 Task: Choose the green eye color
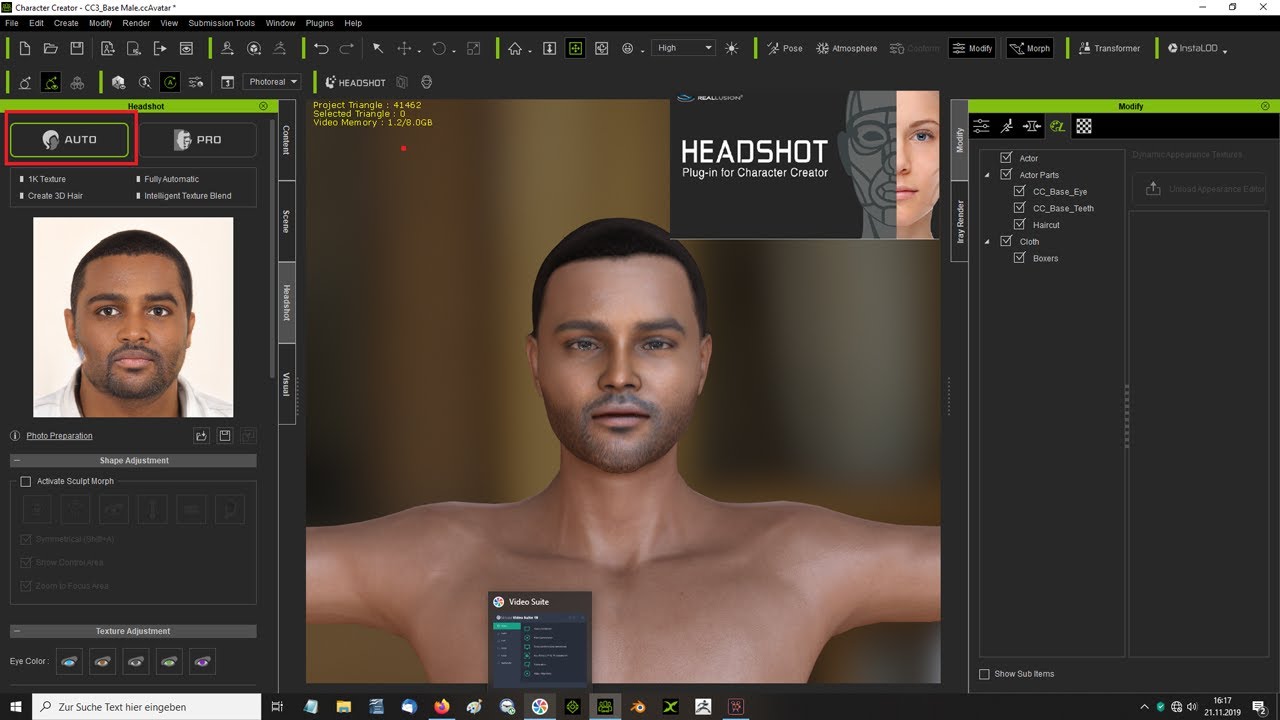point(169,661)
